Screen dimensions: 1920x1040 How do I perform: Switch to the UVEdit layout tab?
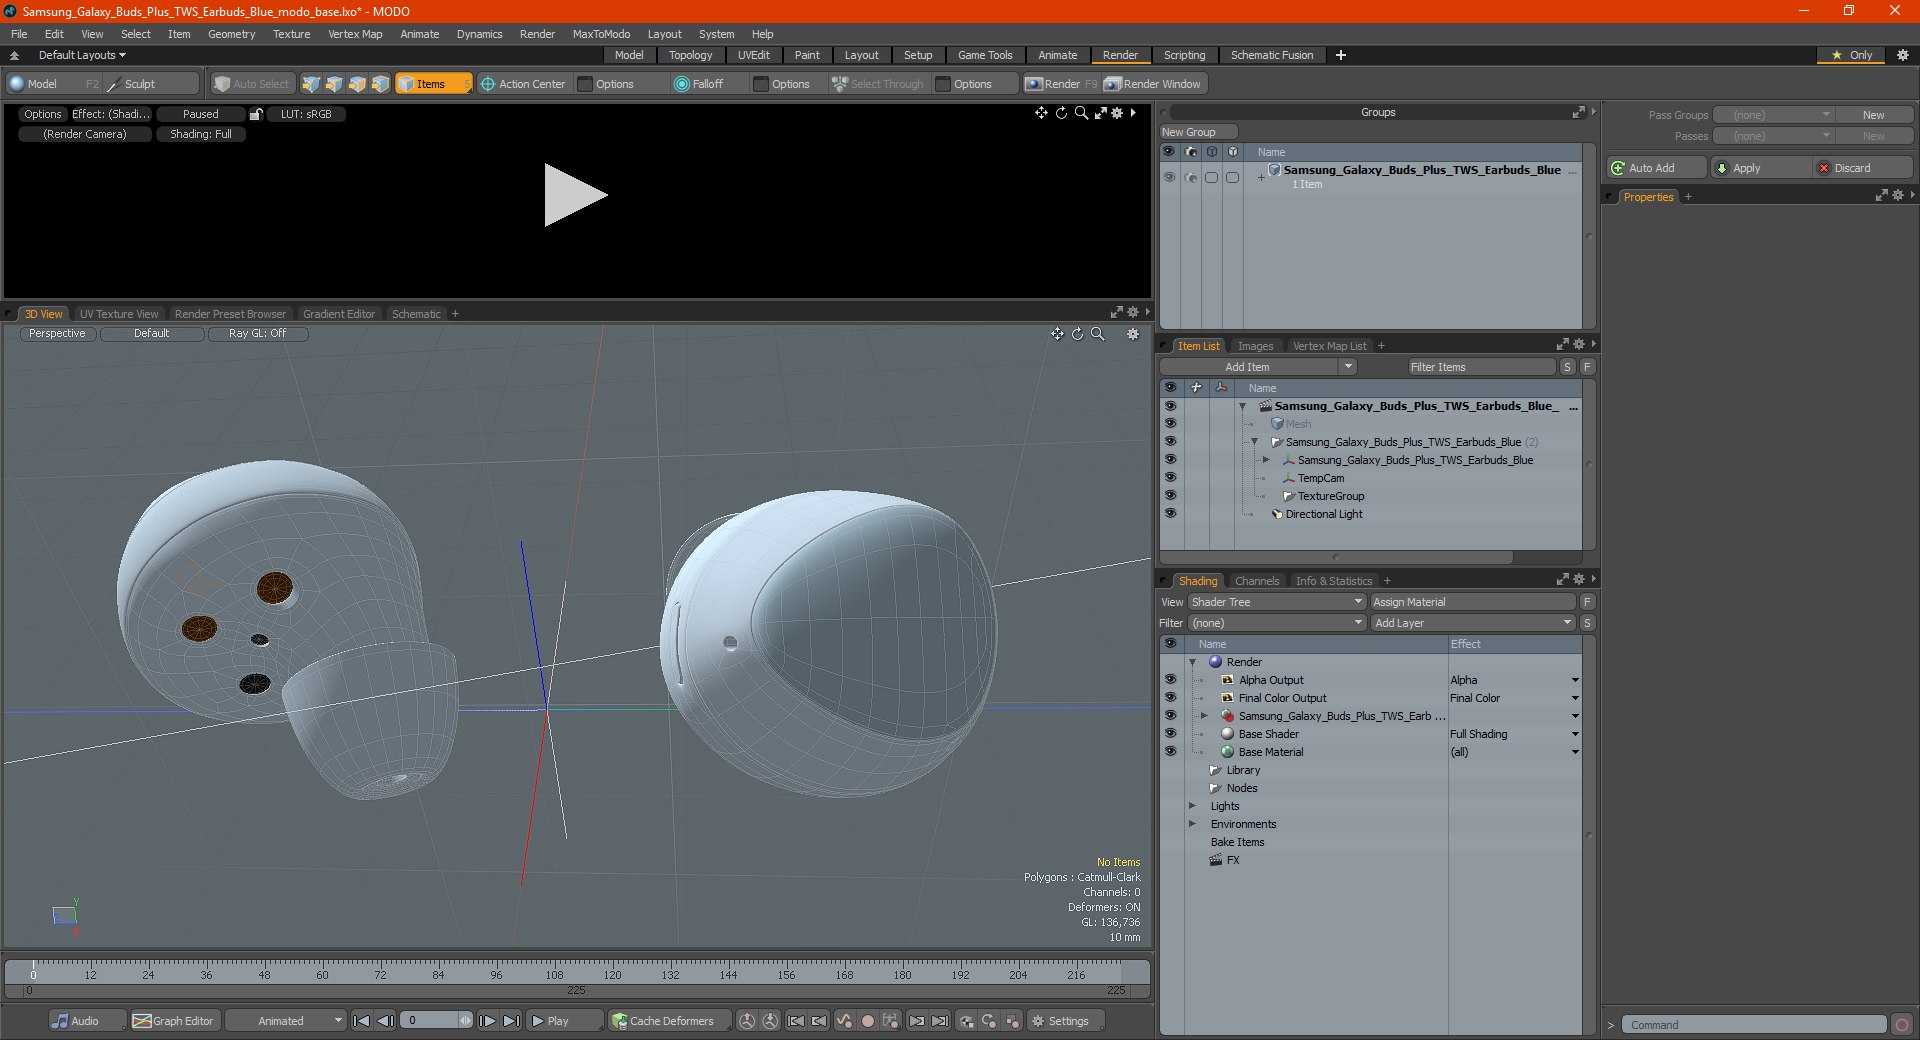click(753, 55)
